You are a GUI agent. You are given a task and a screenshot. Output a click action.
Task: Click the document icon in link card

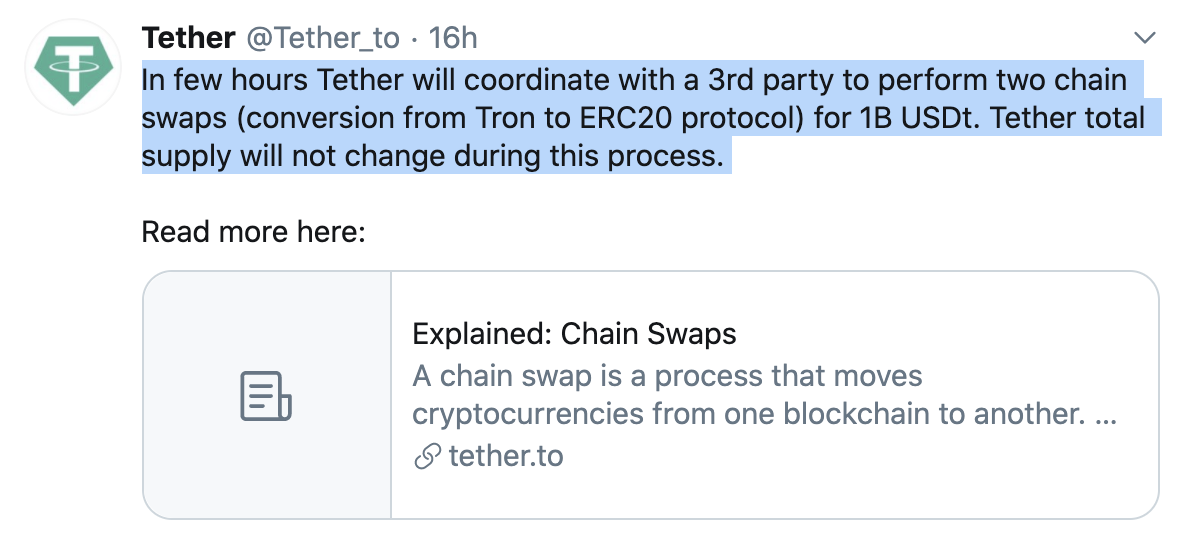click(266, 395)
